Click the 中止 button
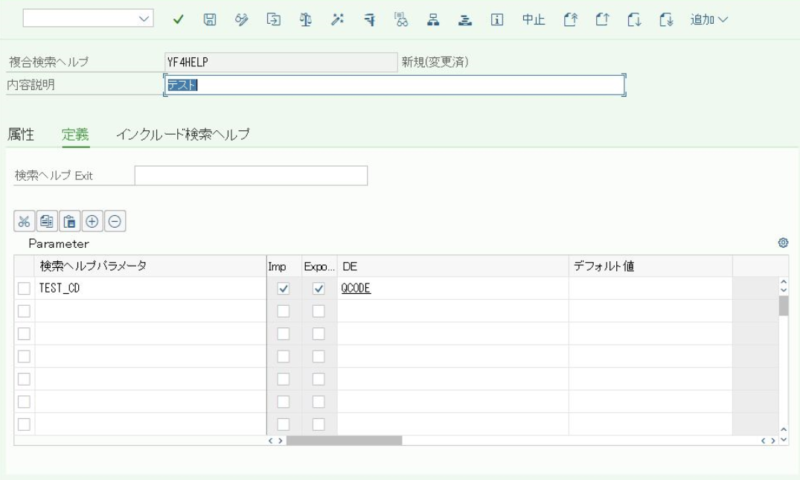This screenshot has width=800, height=480. click(x=533, y=19)
